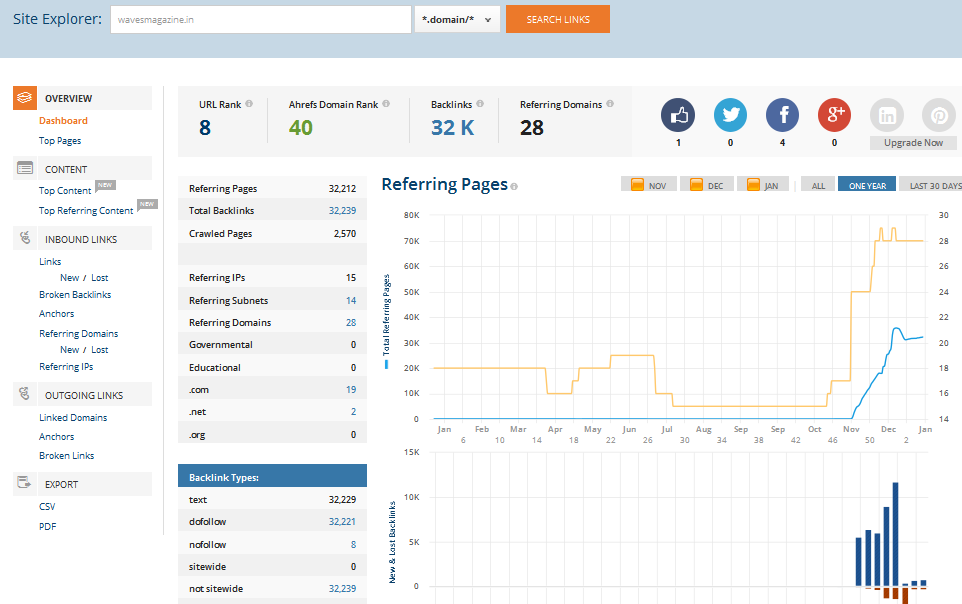Viewport: 962px width, 604px height.
Task: Click the site URL input field
Action: [261, 20]
